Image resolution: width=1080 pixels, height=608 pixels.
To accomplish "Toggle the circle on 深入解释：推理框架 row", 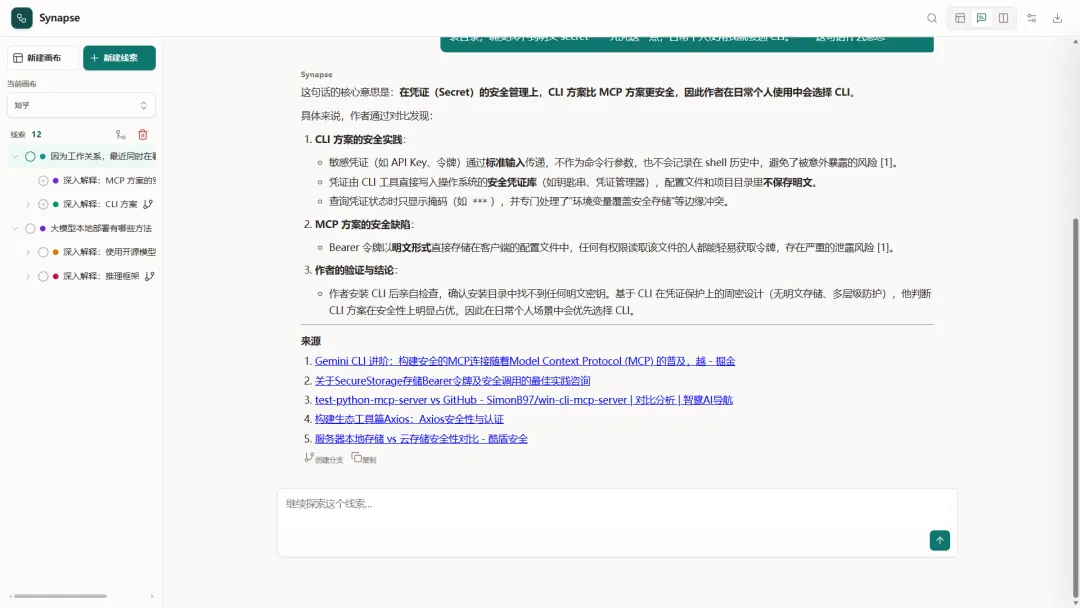I will click(x=43, y=276).
